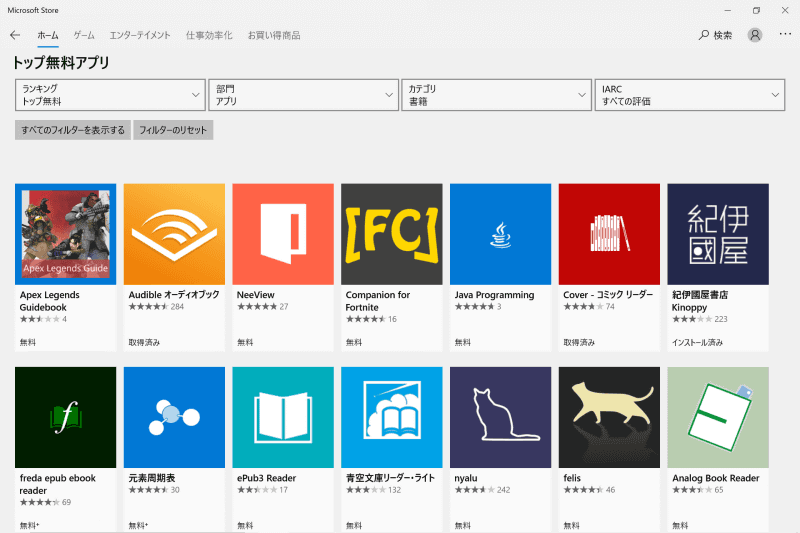This screenshot has height=533, width=800.
Task: Open the Audible audiobook app icon
Action: point(174,234)
